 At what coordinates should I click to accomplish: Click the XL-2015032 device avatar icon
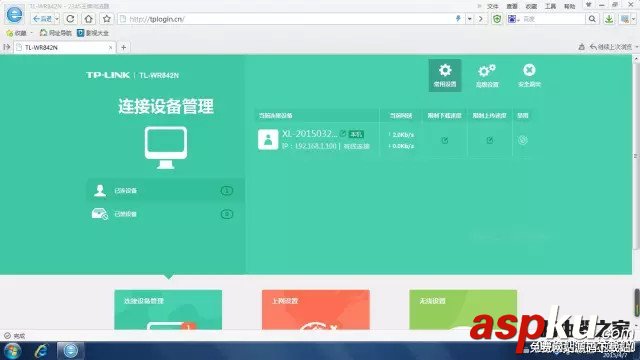click(x=268, y=140)
